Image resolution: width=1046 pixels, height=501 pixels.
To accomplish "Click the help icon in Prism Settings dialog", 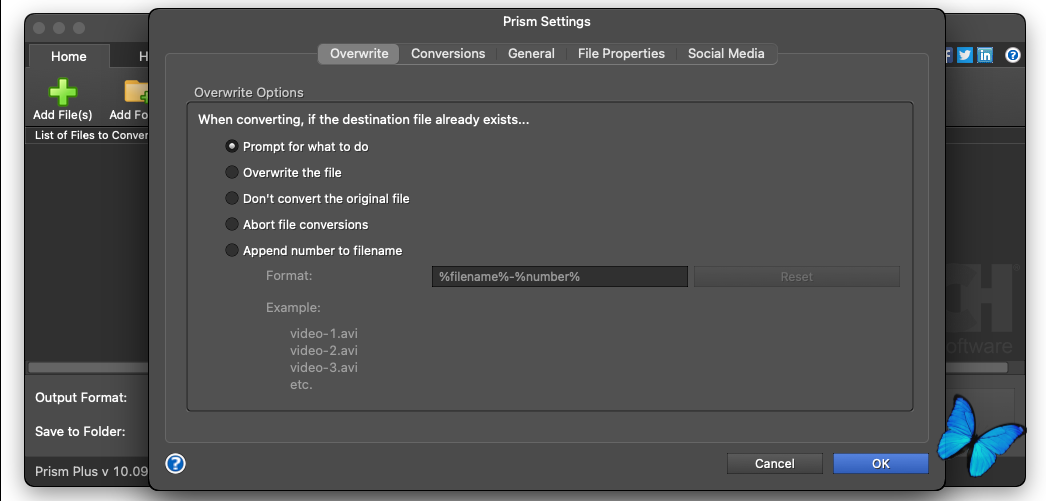I will 176,463.
